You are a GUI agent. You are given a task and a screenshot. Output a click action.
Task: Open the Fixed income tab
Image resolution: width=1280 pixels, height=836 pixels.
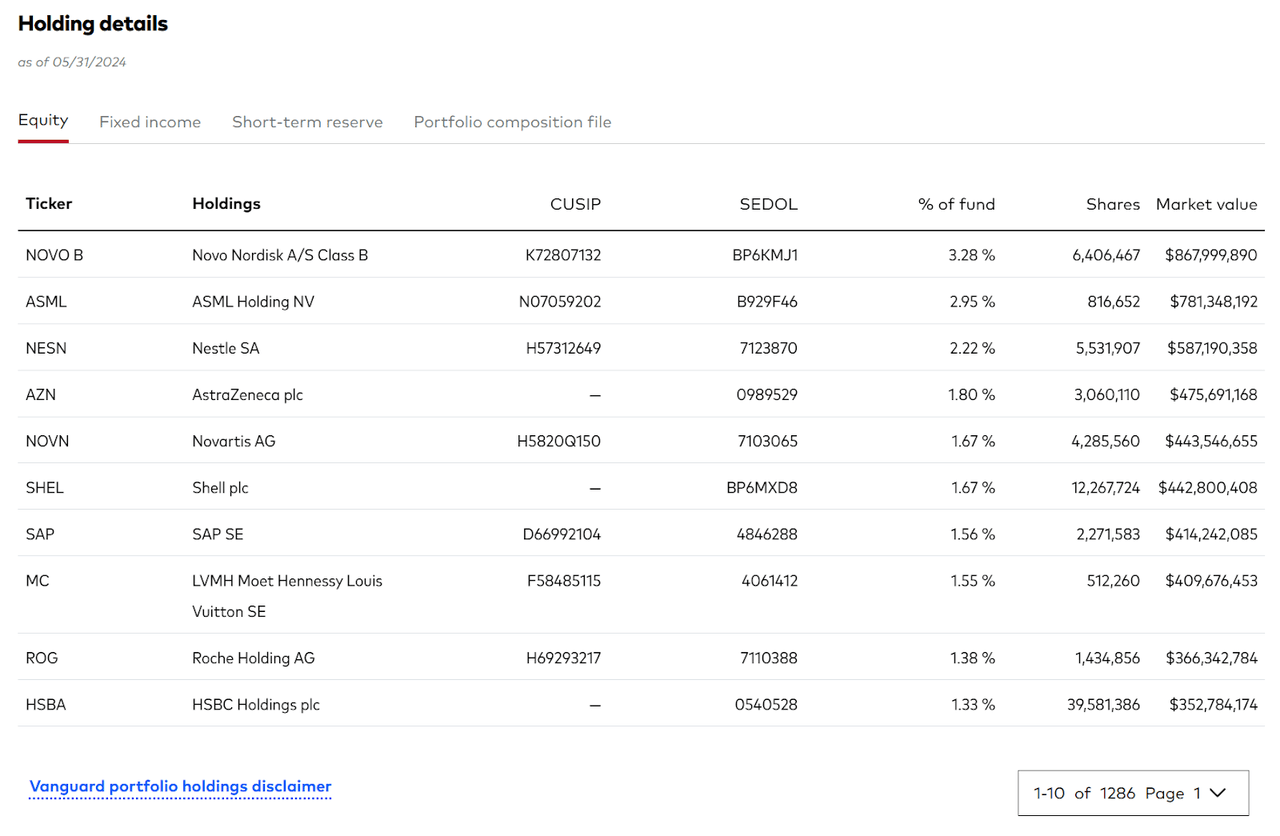(x=150, y=122)
